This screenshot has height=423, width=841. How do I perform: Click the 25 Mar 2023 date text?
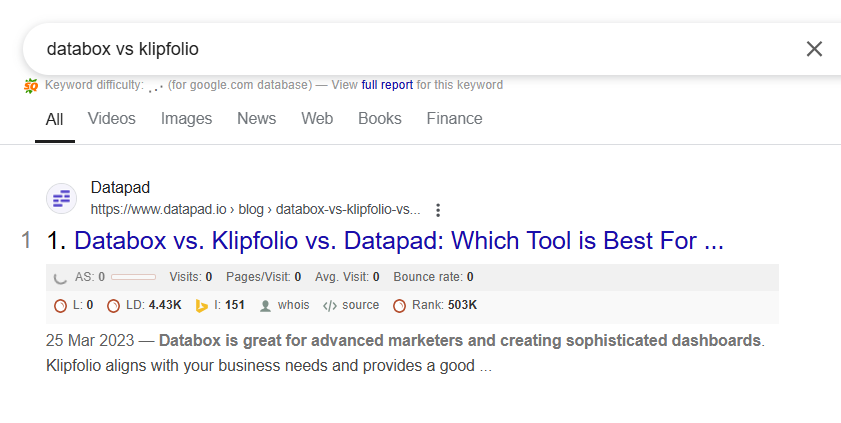coord(90,340)
